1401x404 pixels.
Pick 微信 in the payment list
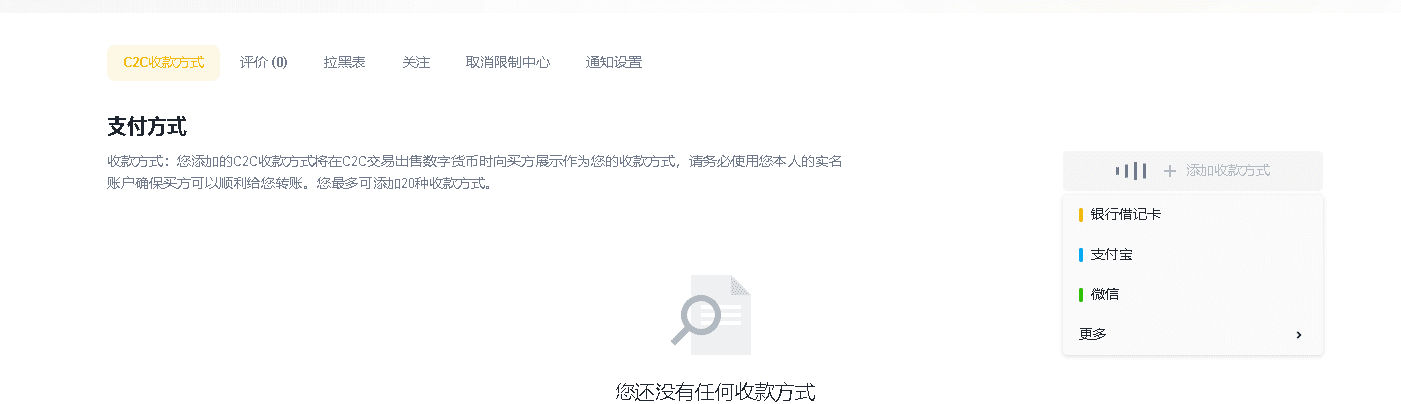tap(1193, 295)
